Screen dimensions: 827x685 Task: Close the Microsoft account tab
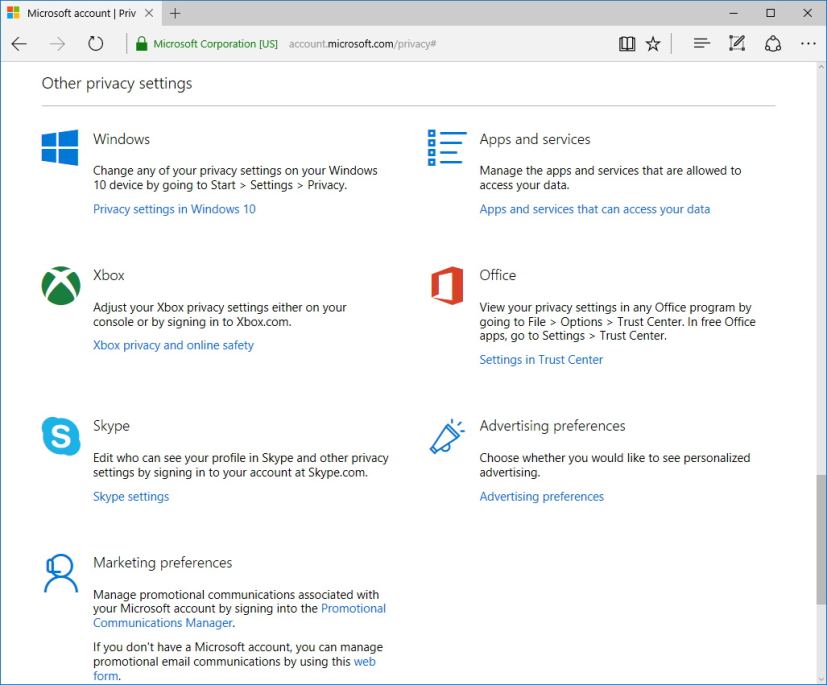coord(149,13)
